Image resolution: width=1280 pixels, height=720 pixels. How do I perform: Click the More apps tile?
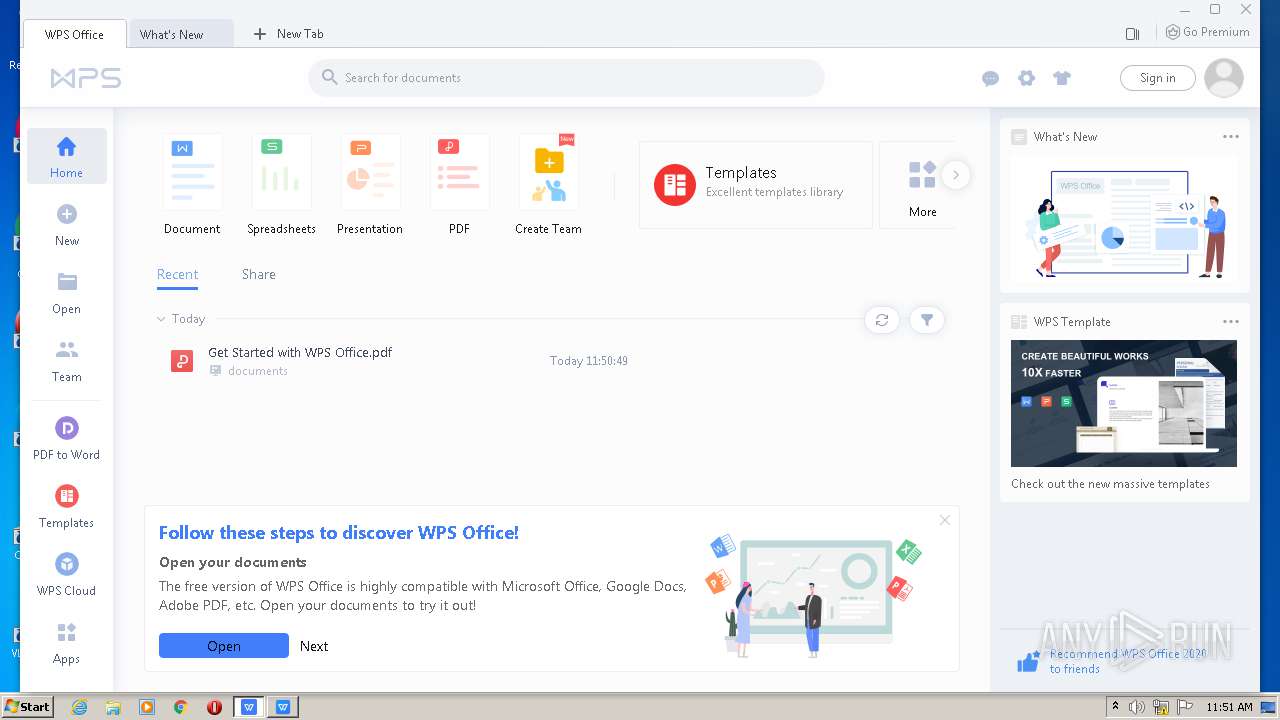tap(922, 185)
